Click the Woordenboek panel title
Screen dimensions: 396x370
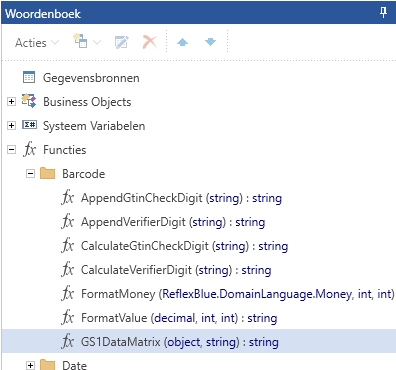(x=43, y=14)
